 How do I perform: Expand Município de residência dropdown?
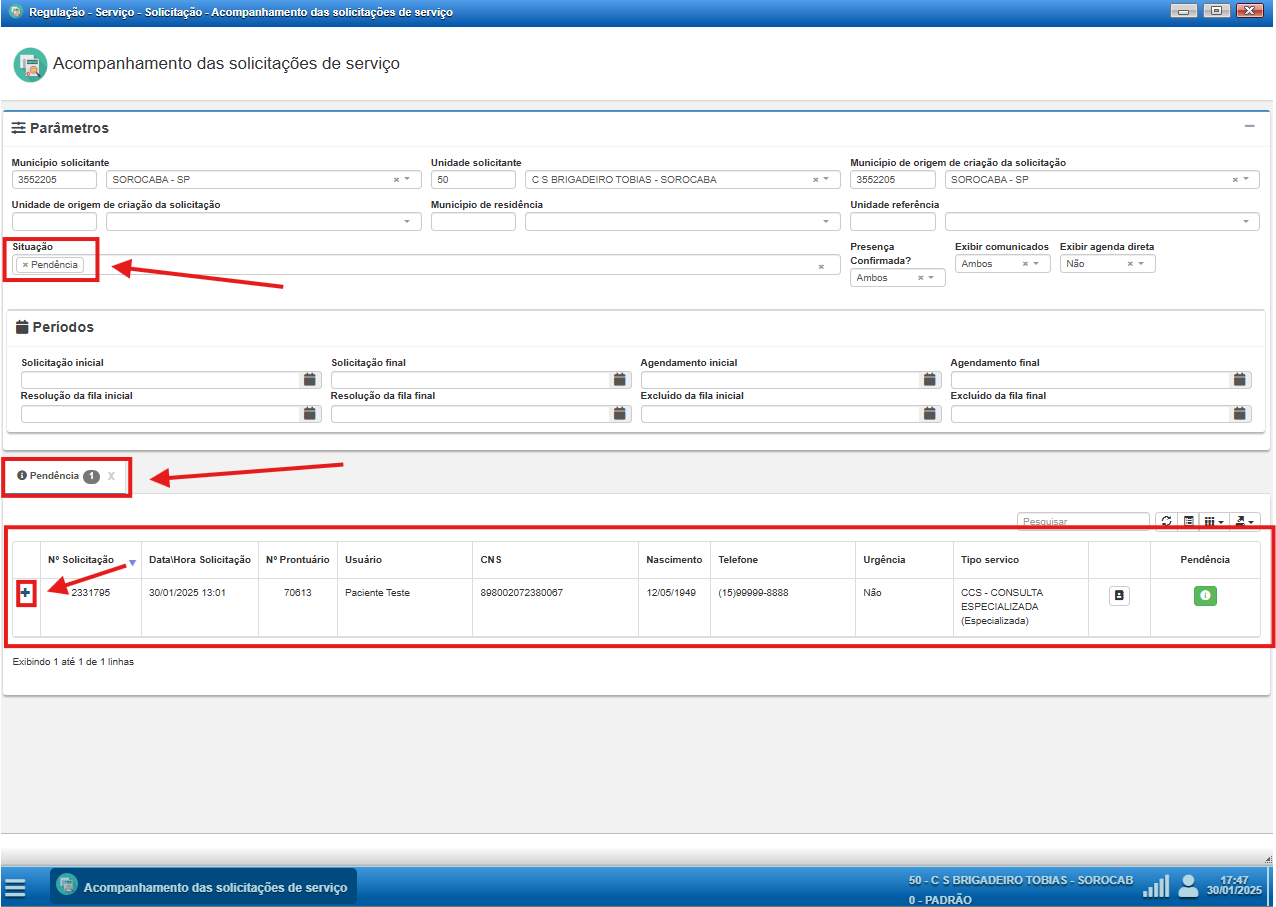(826, 222)
